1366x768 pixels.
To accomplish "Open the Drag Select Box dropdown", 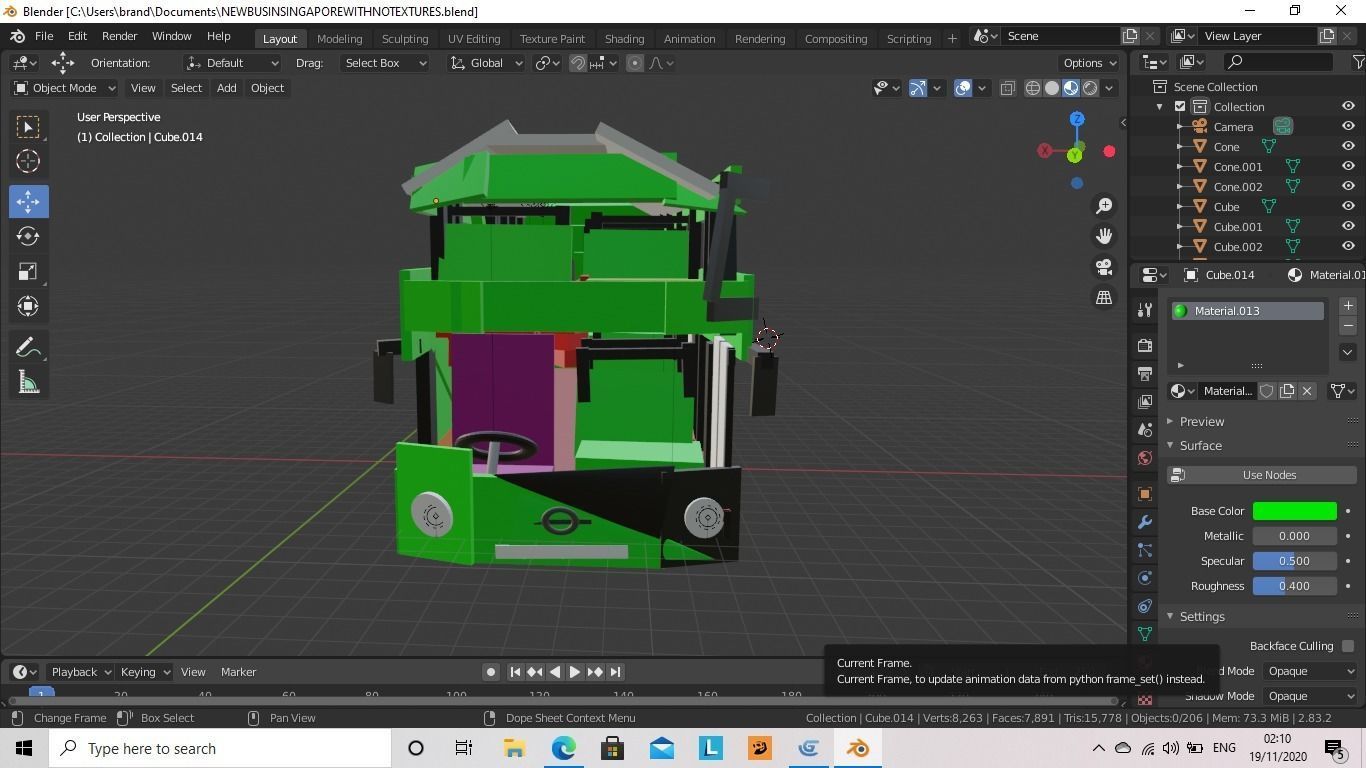I will [385, 63].
